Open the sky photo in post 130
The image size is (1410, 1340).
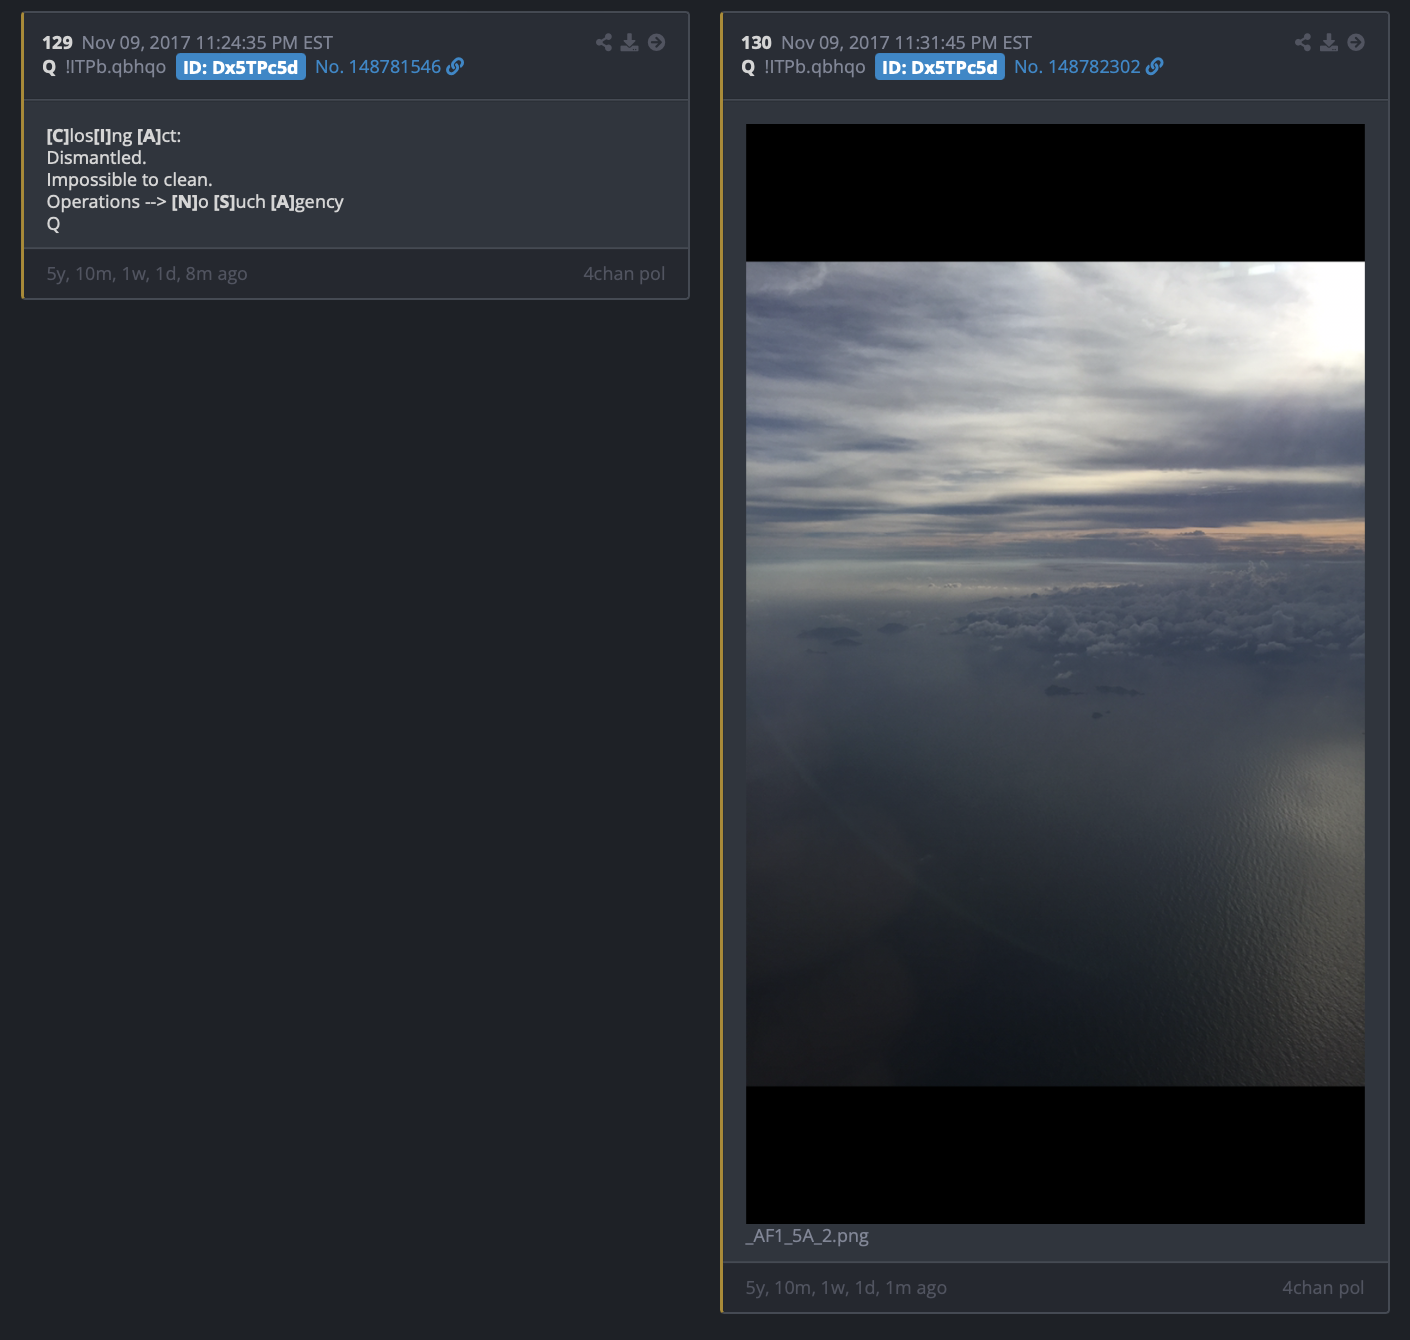[x=1055, y=673]
